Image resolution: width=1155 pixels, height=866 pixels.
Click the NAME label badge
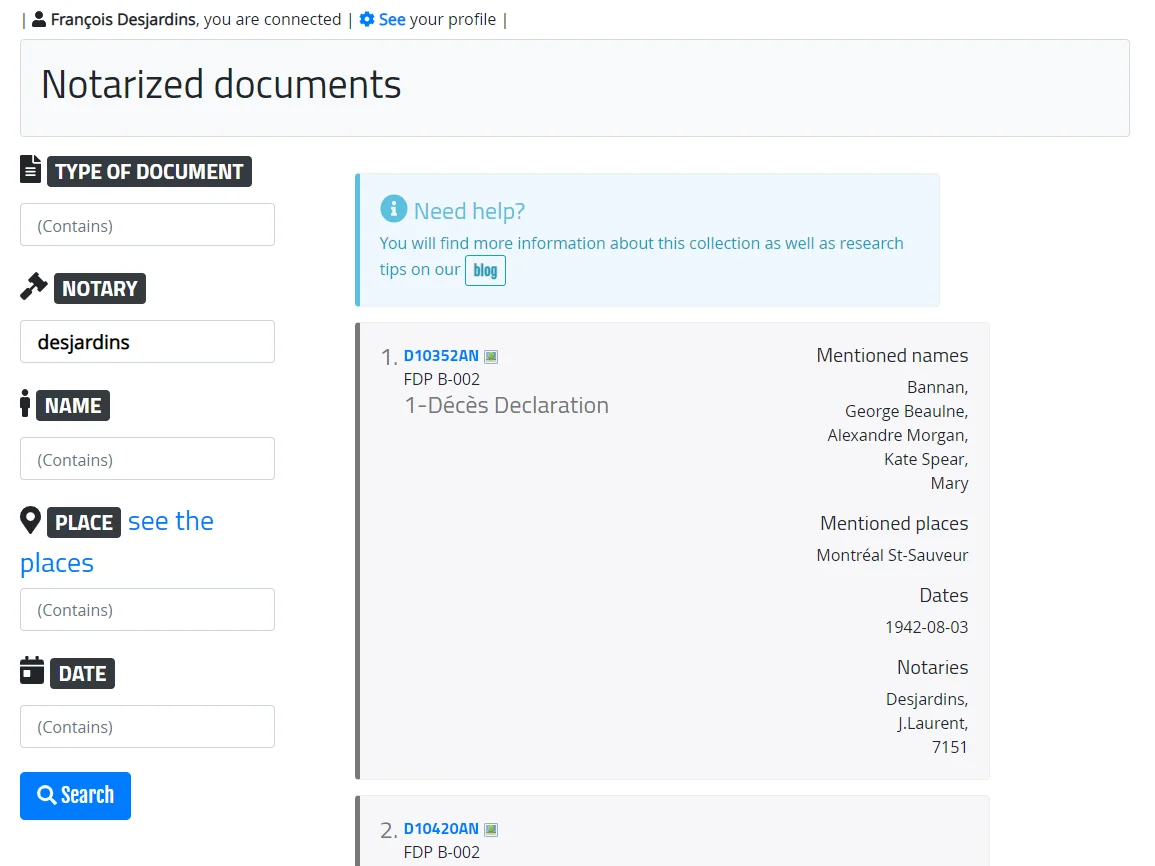coord(73,406)
